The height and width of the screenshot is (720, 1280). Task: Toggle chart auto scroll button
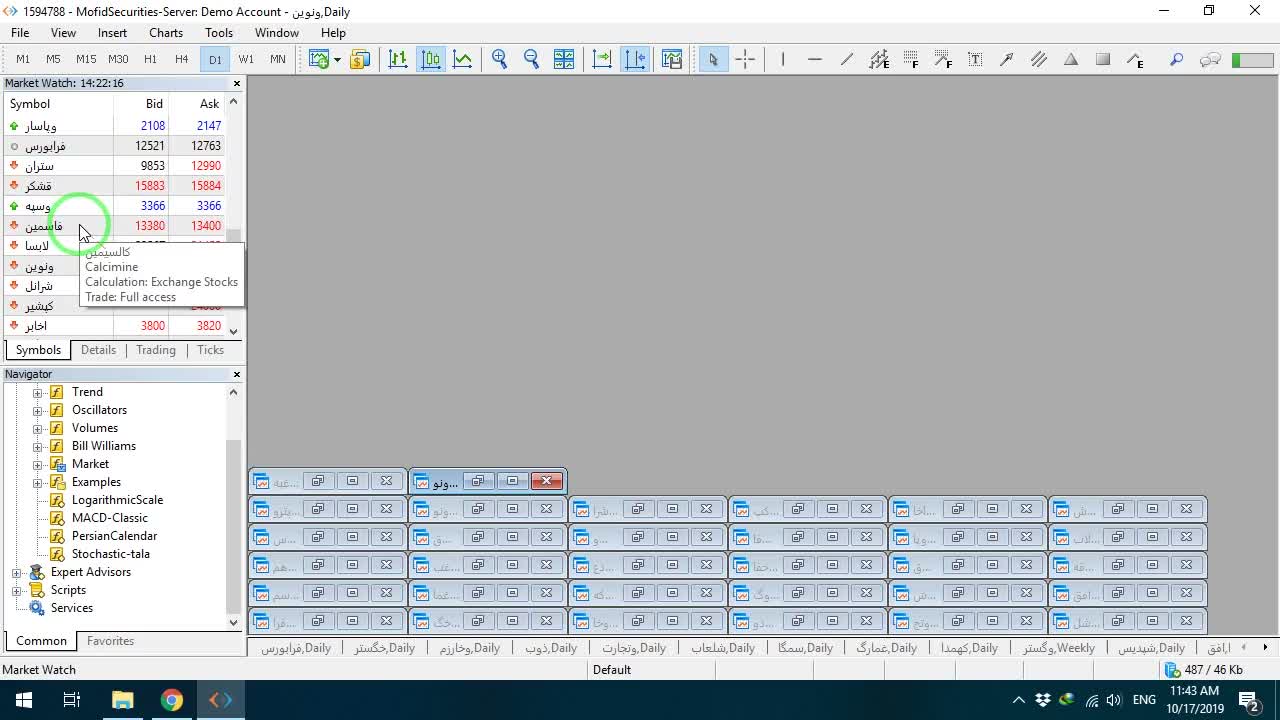click(x=602, y=60)
